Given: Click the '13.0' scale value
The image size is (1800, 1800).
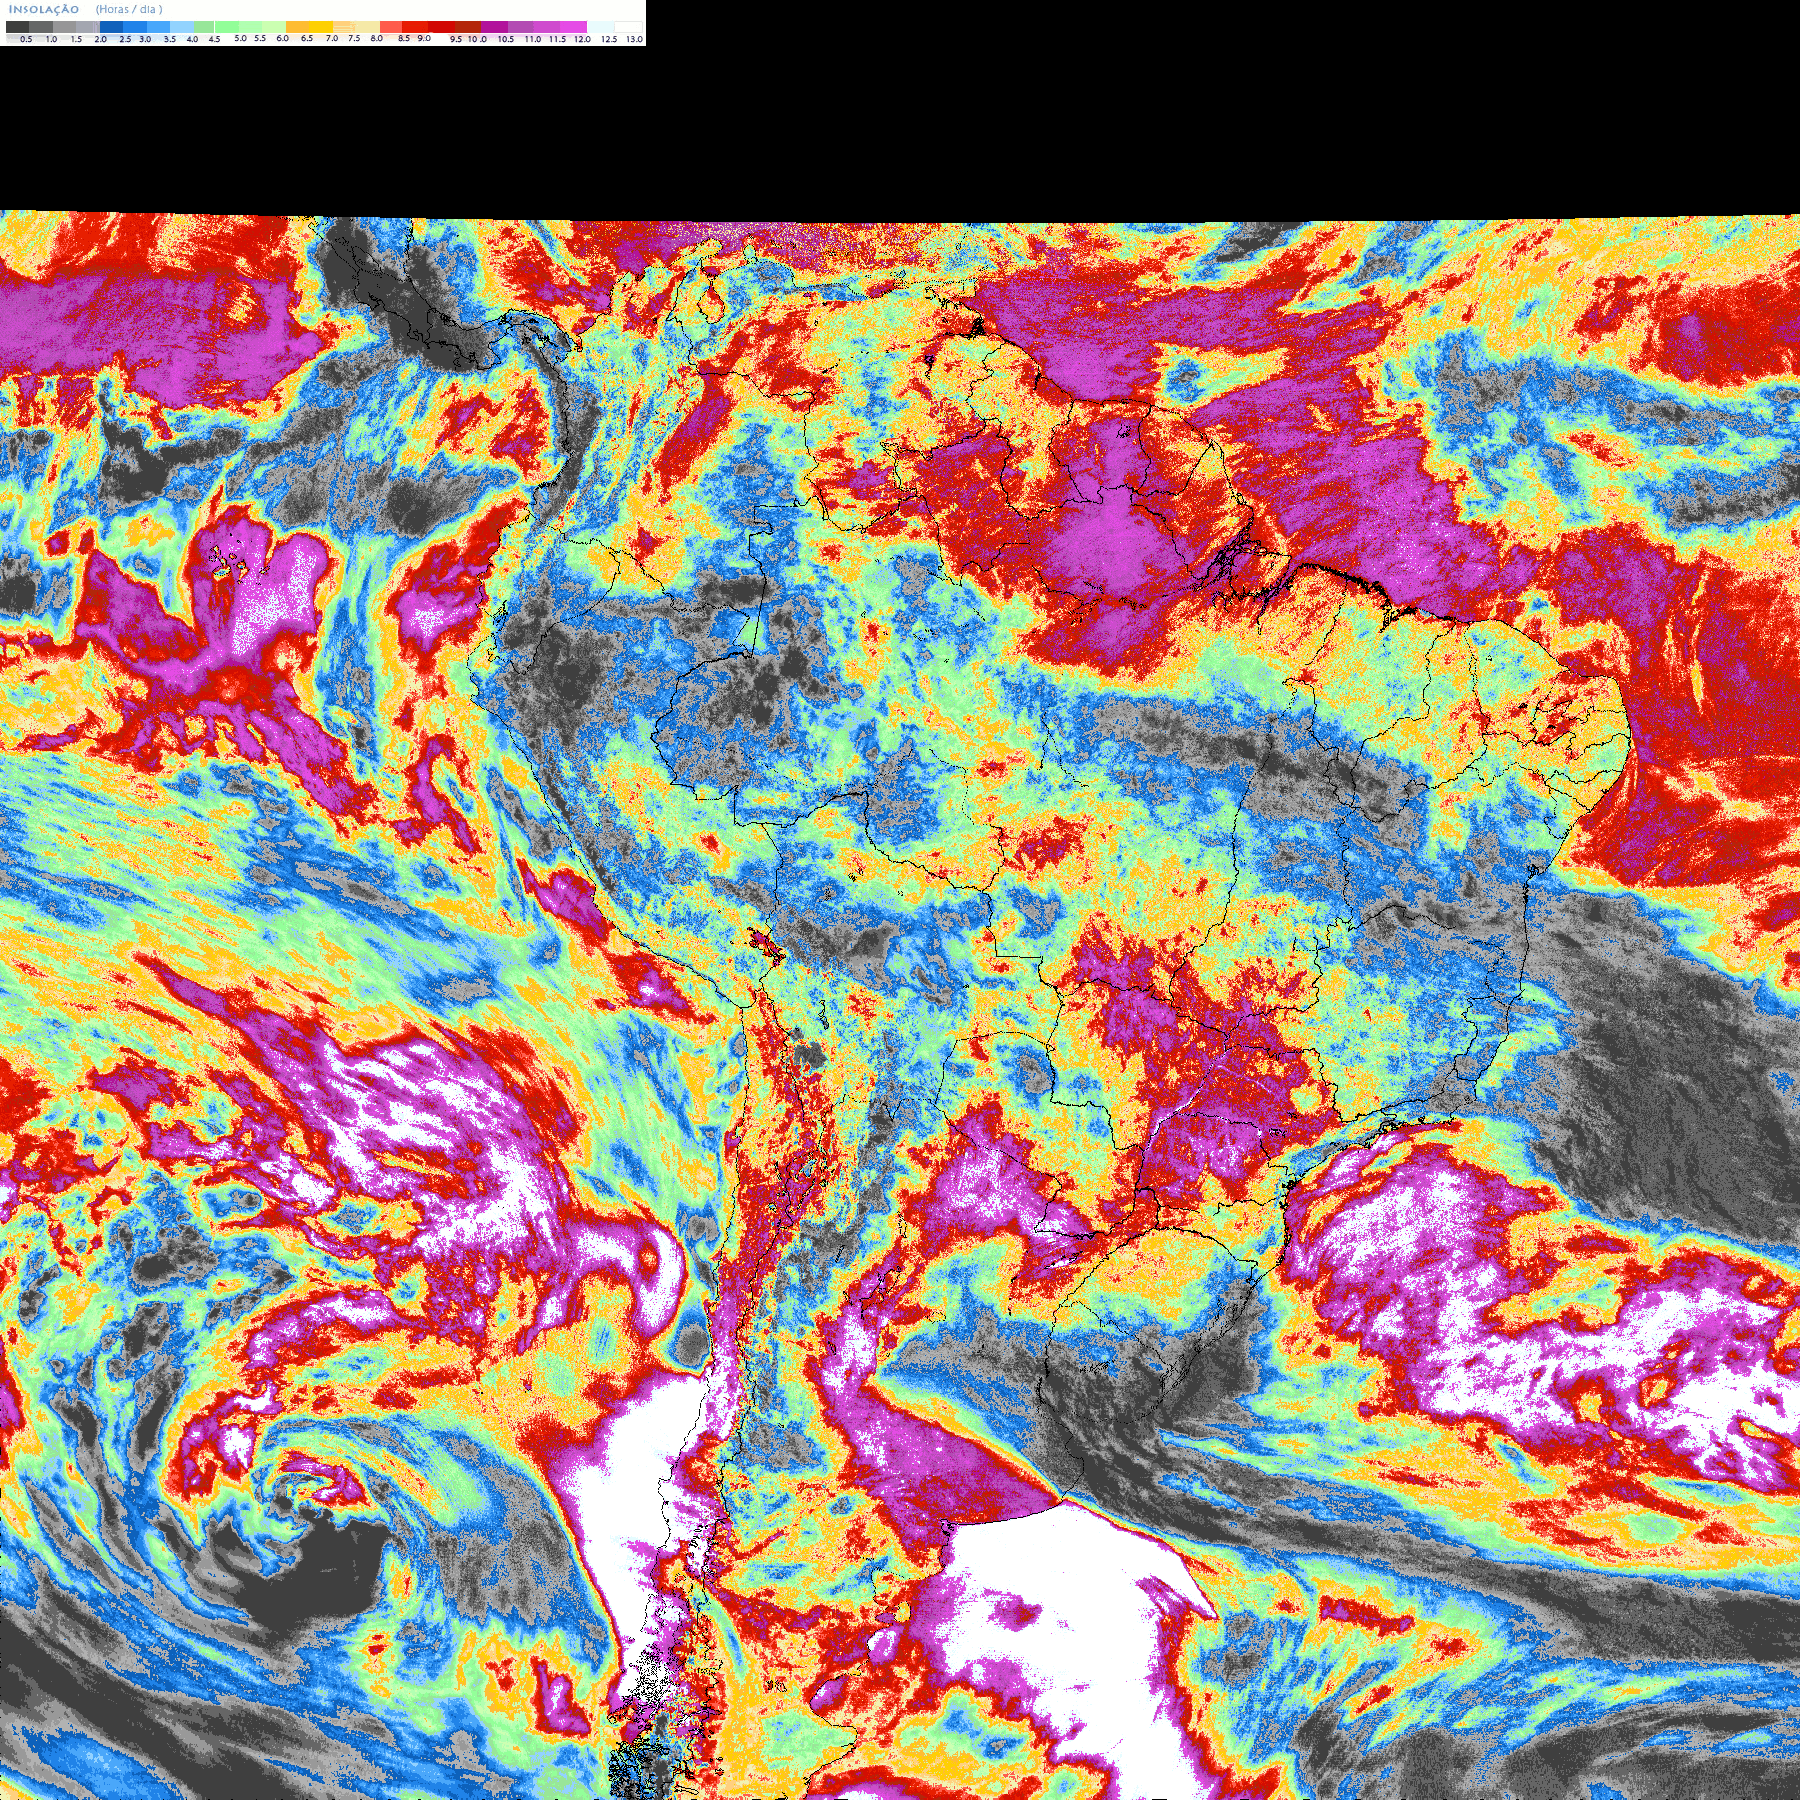Looking at the screenshot, I should [x=634, y=39].
